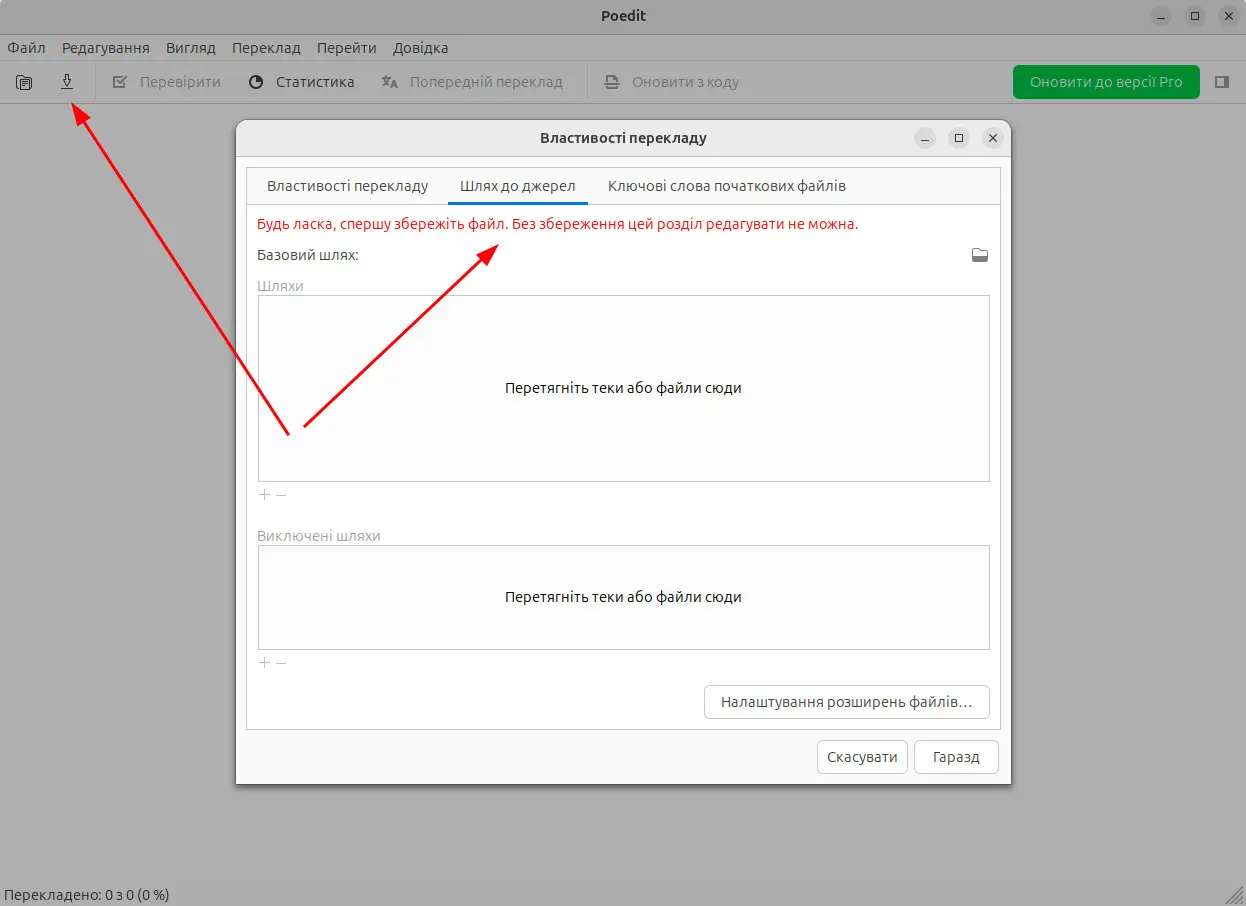Click the folder icon next to Базовий шлях

(980, 255)
